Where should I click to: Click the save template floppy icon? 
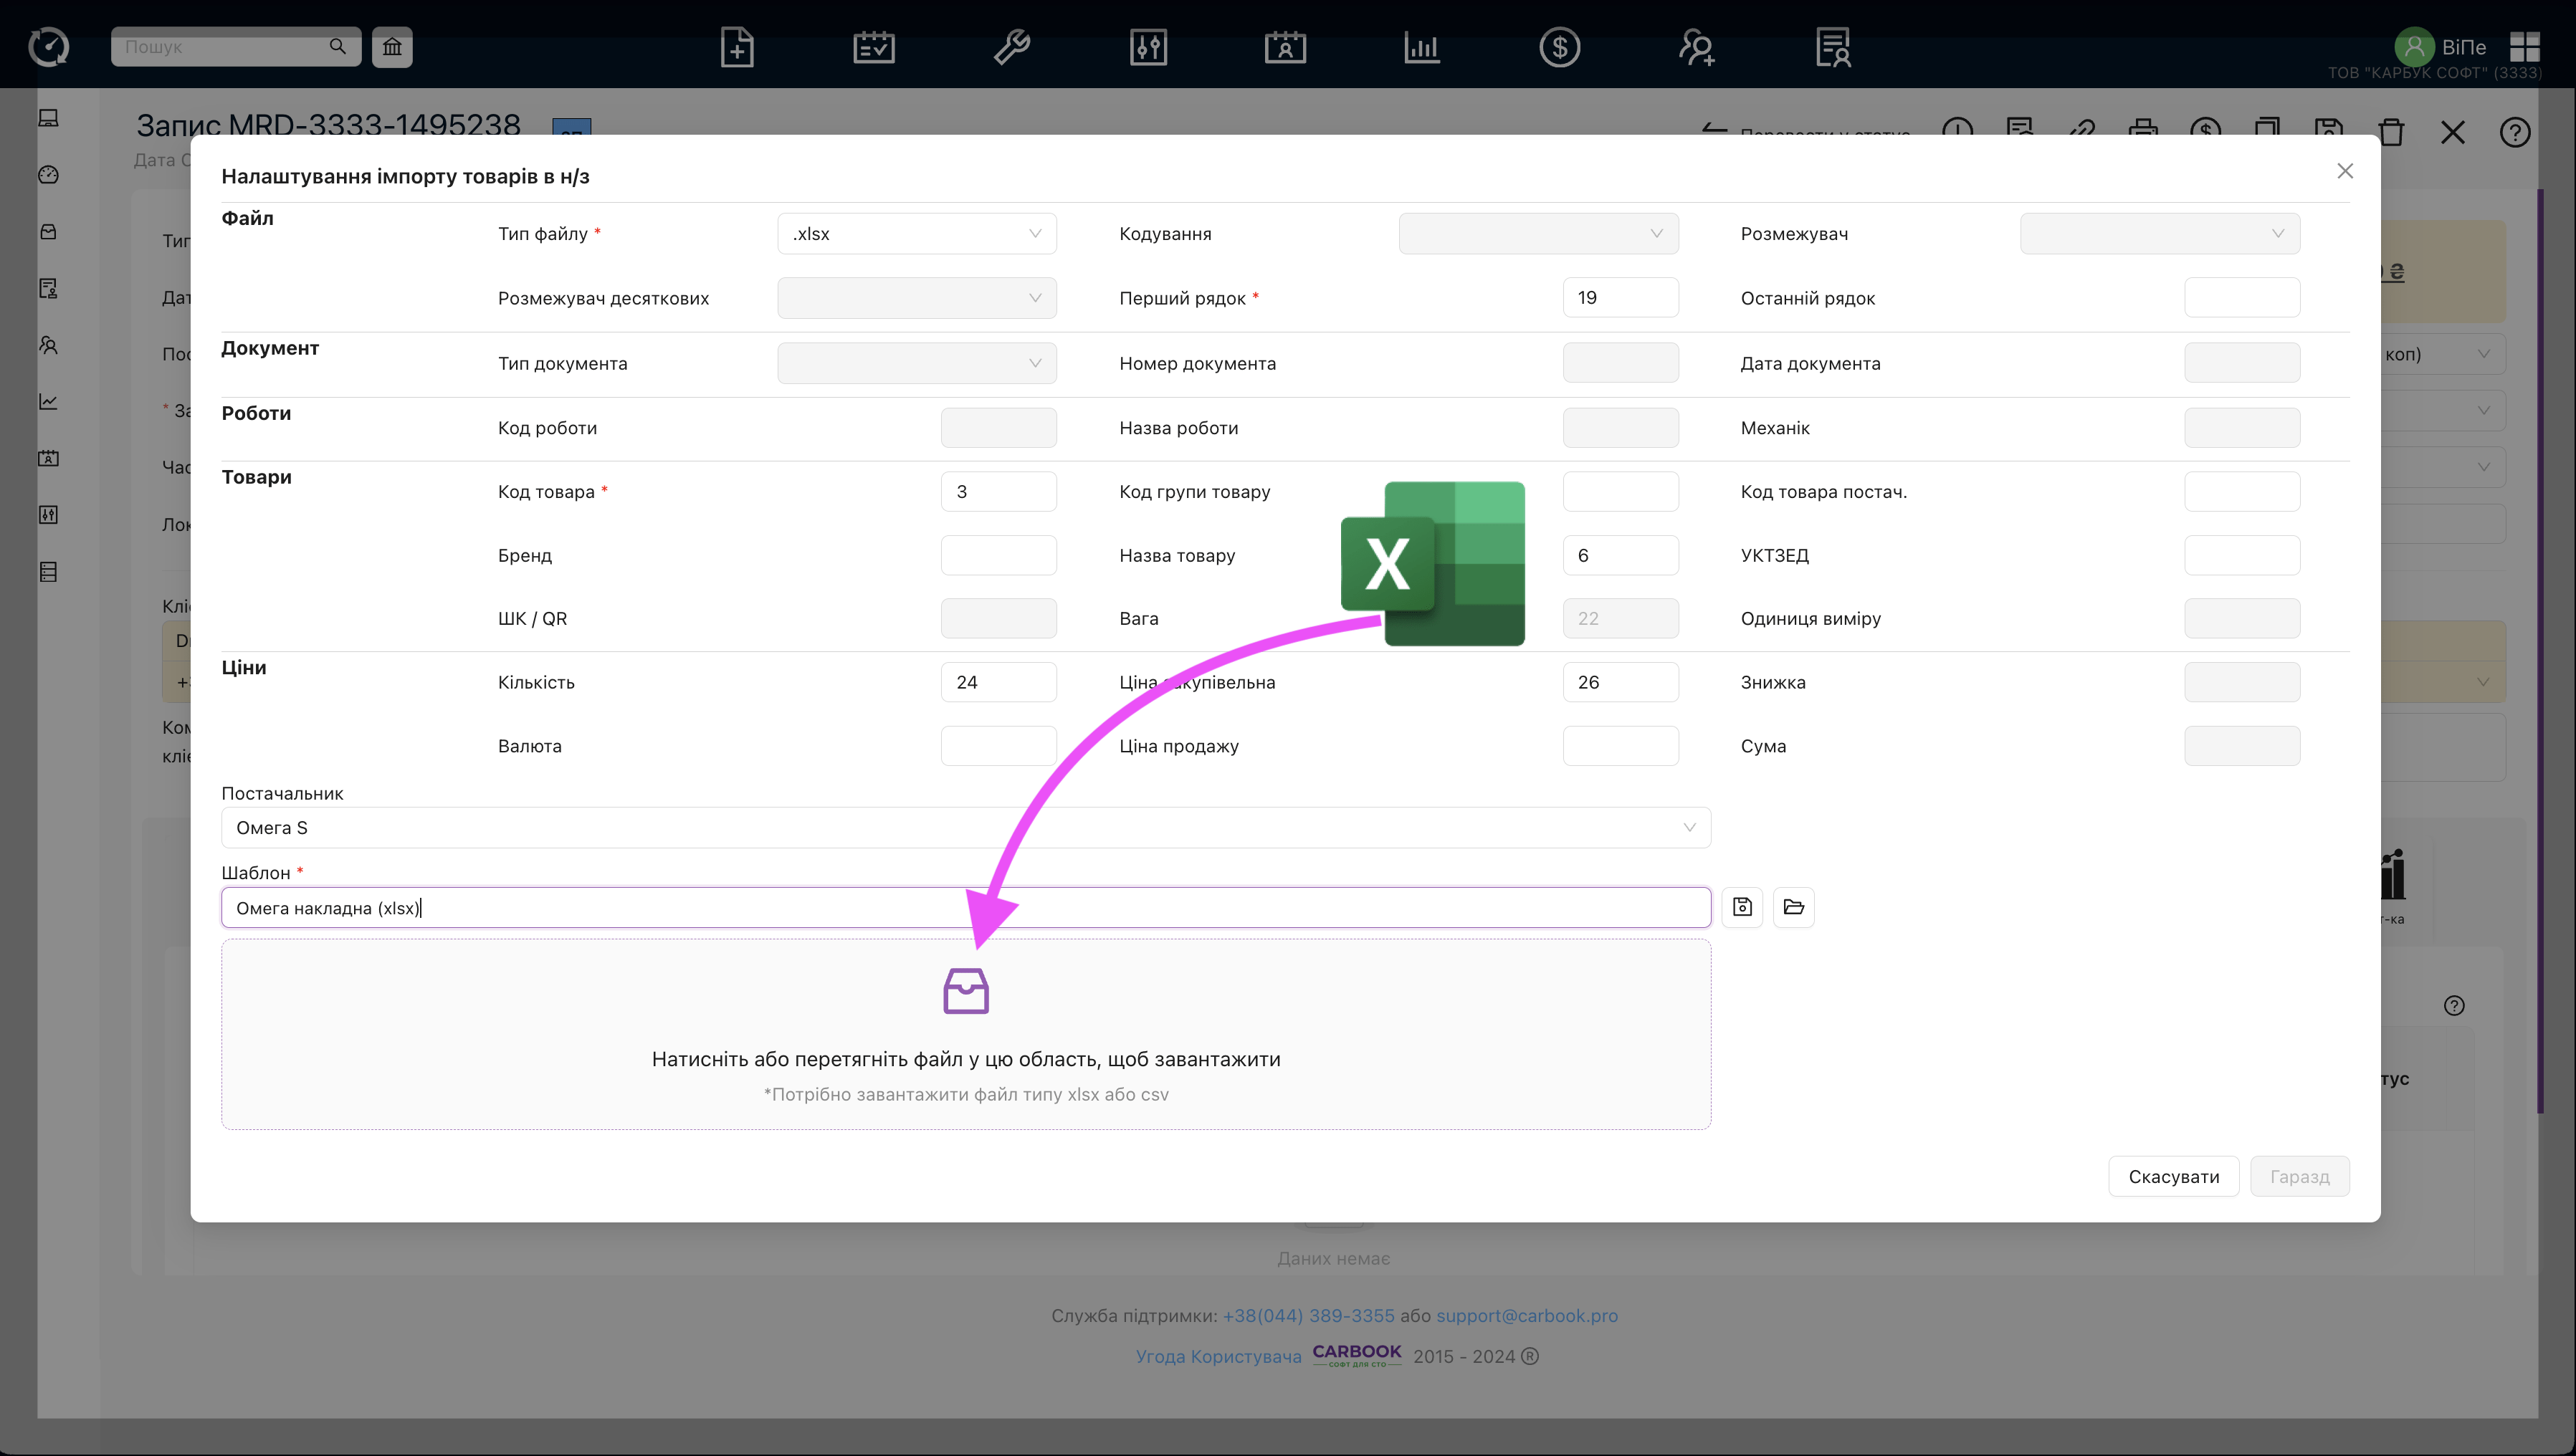pyautogui.click(x=1742, y=907)
